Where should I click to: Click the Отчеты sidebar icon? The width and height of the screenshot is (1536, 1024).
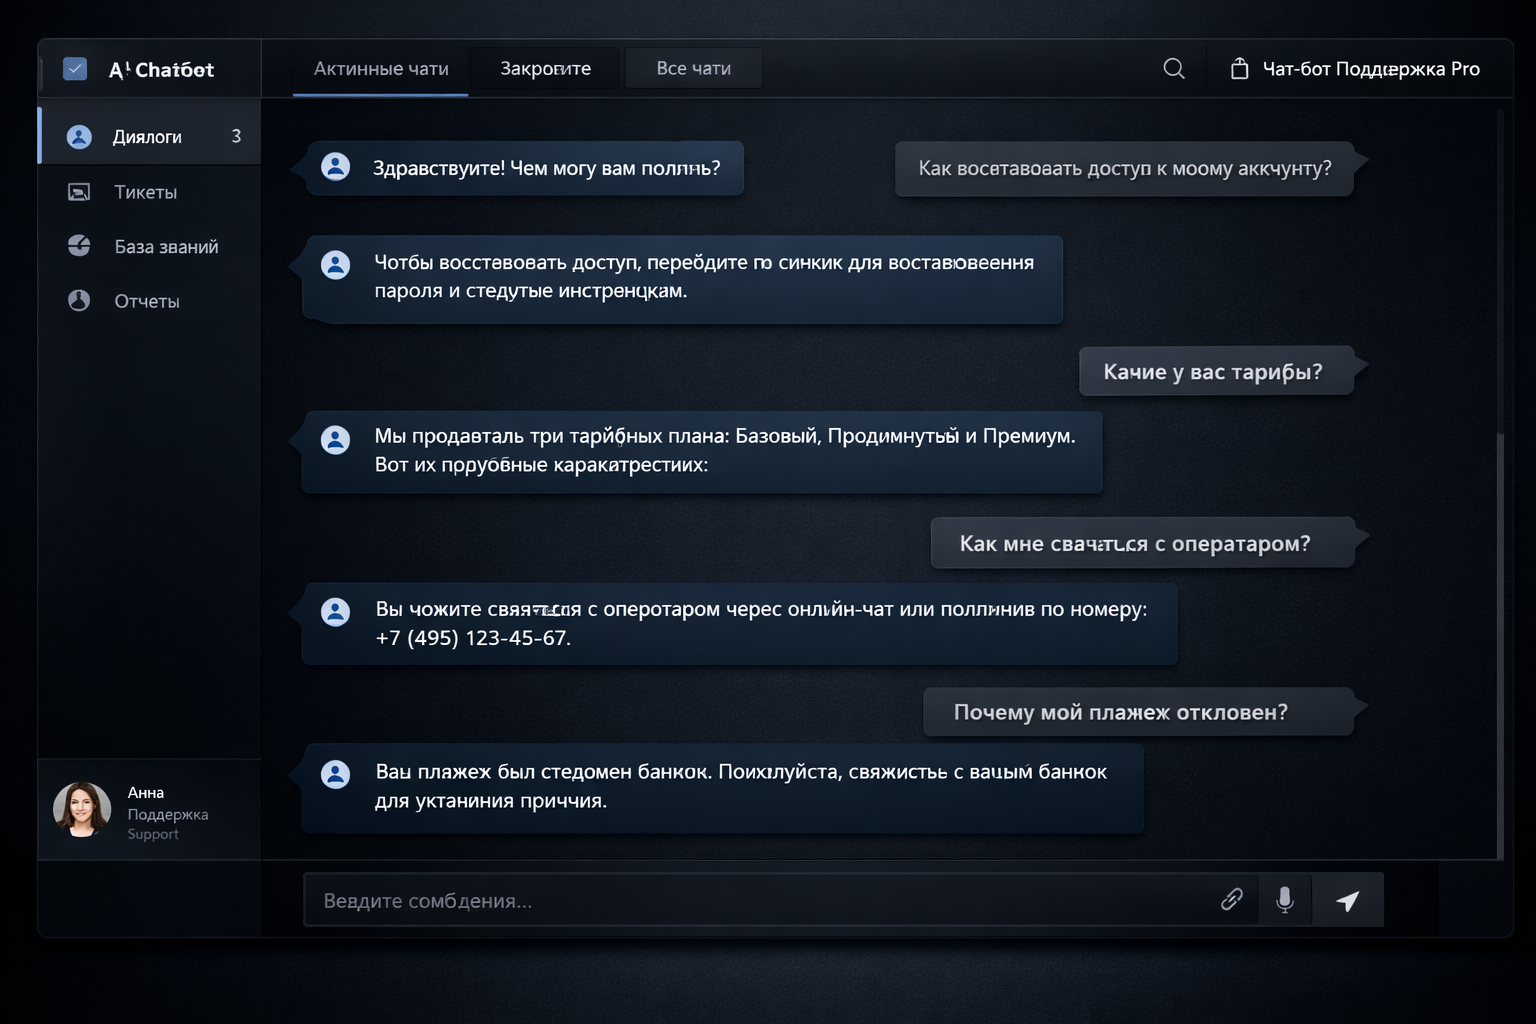[x=79, y=301]
